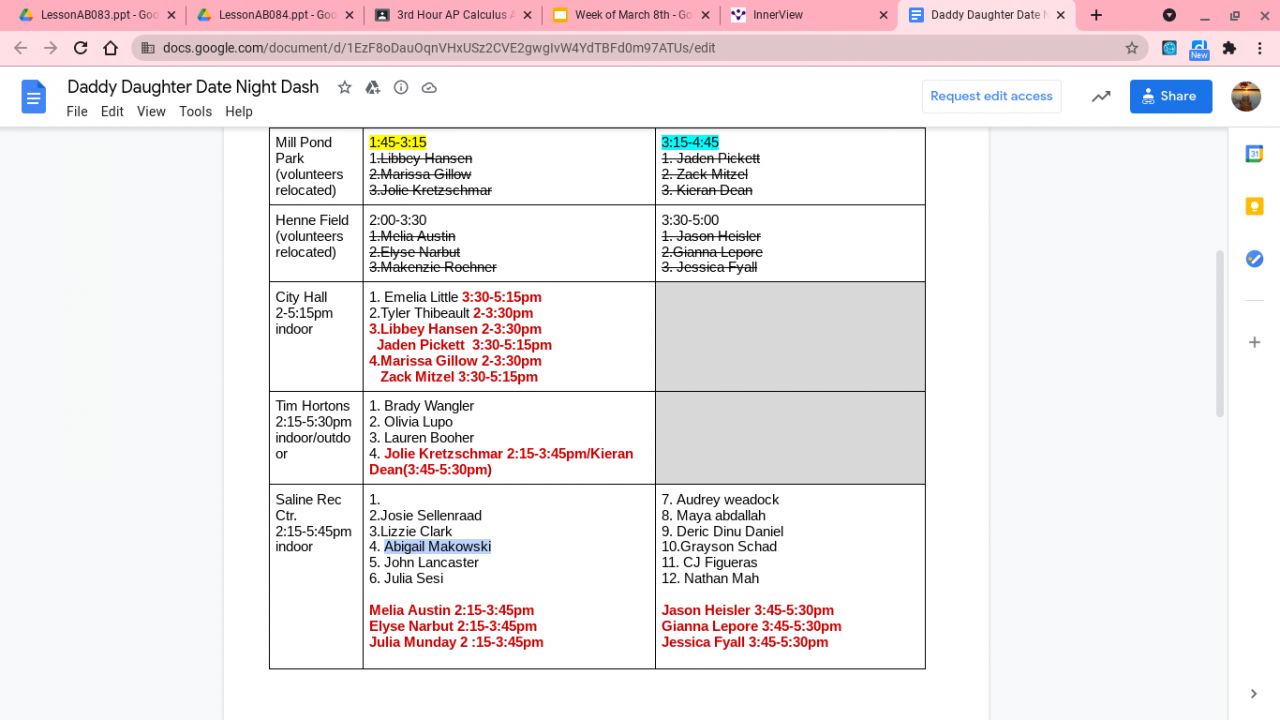
Task: Click the blue extension icon labeled New
Action: coord(1199,49)
